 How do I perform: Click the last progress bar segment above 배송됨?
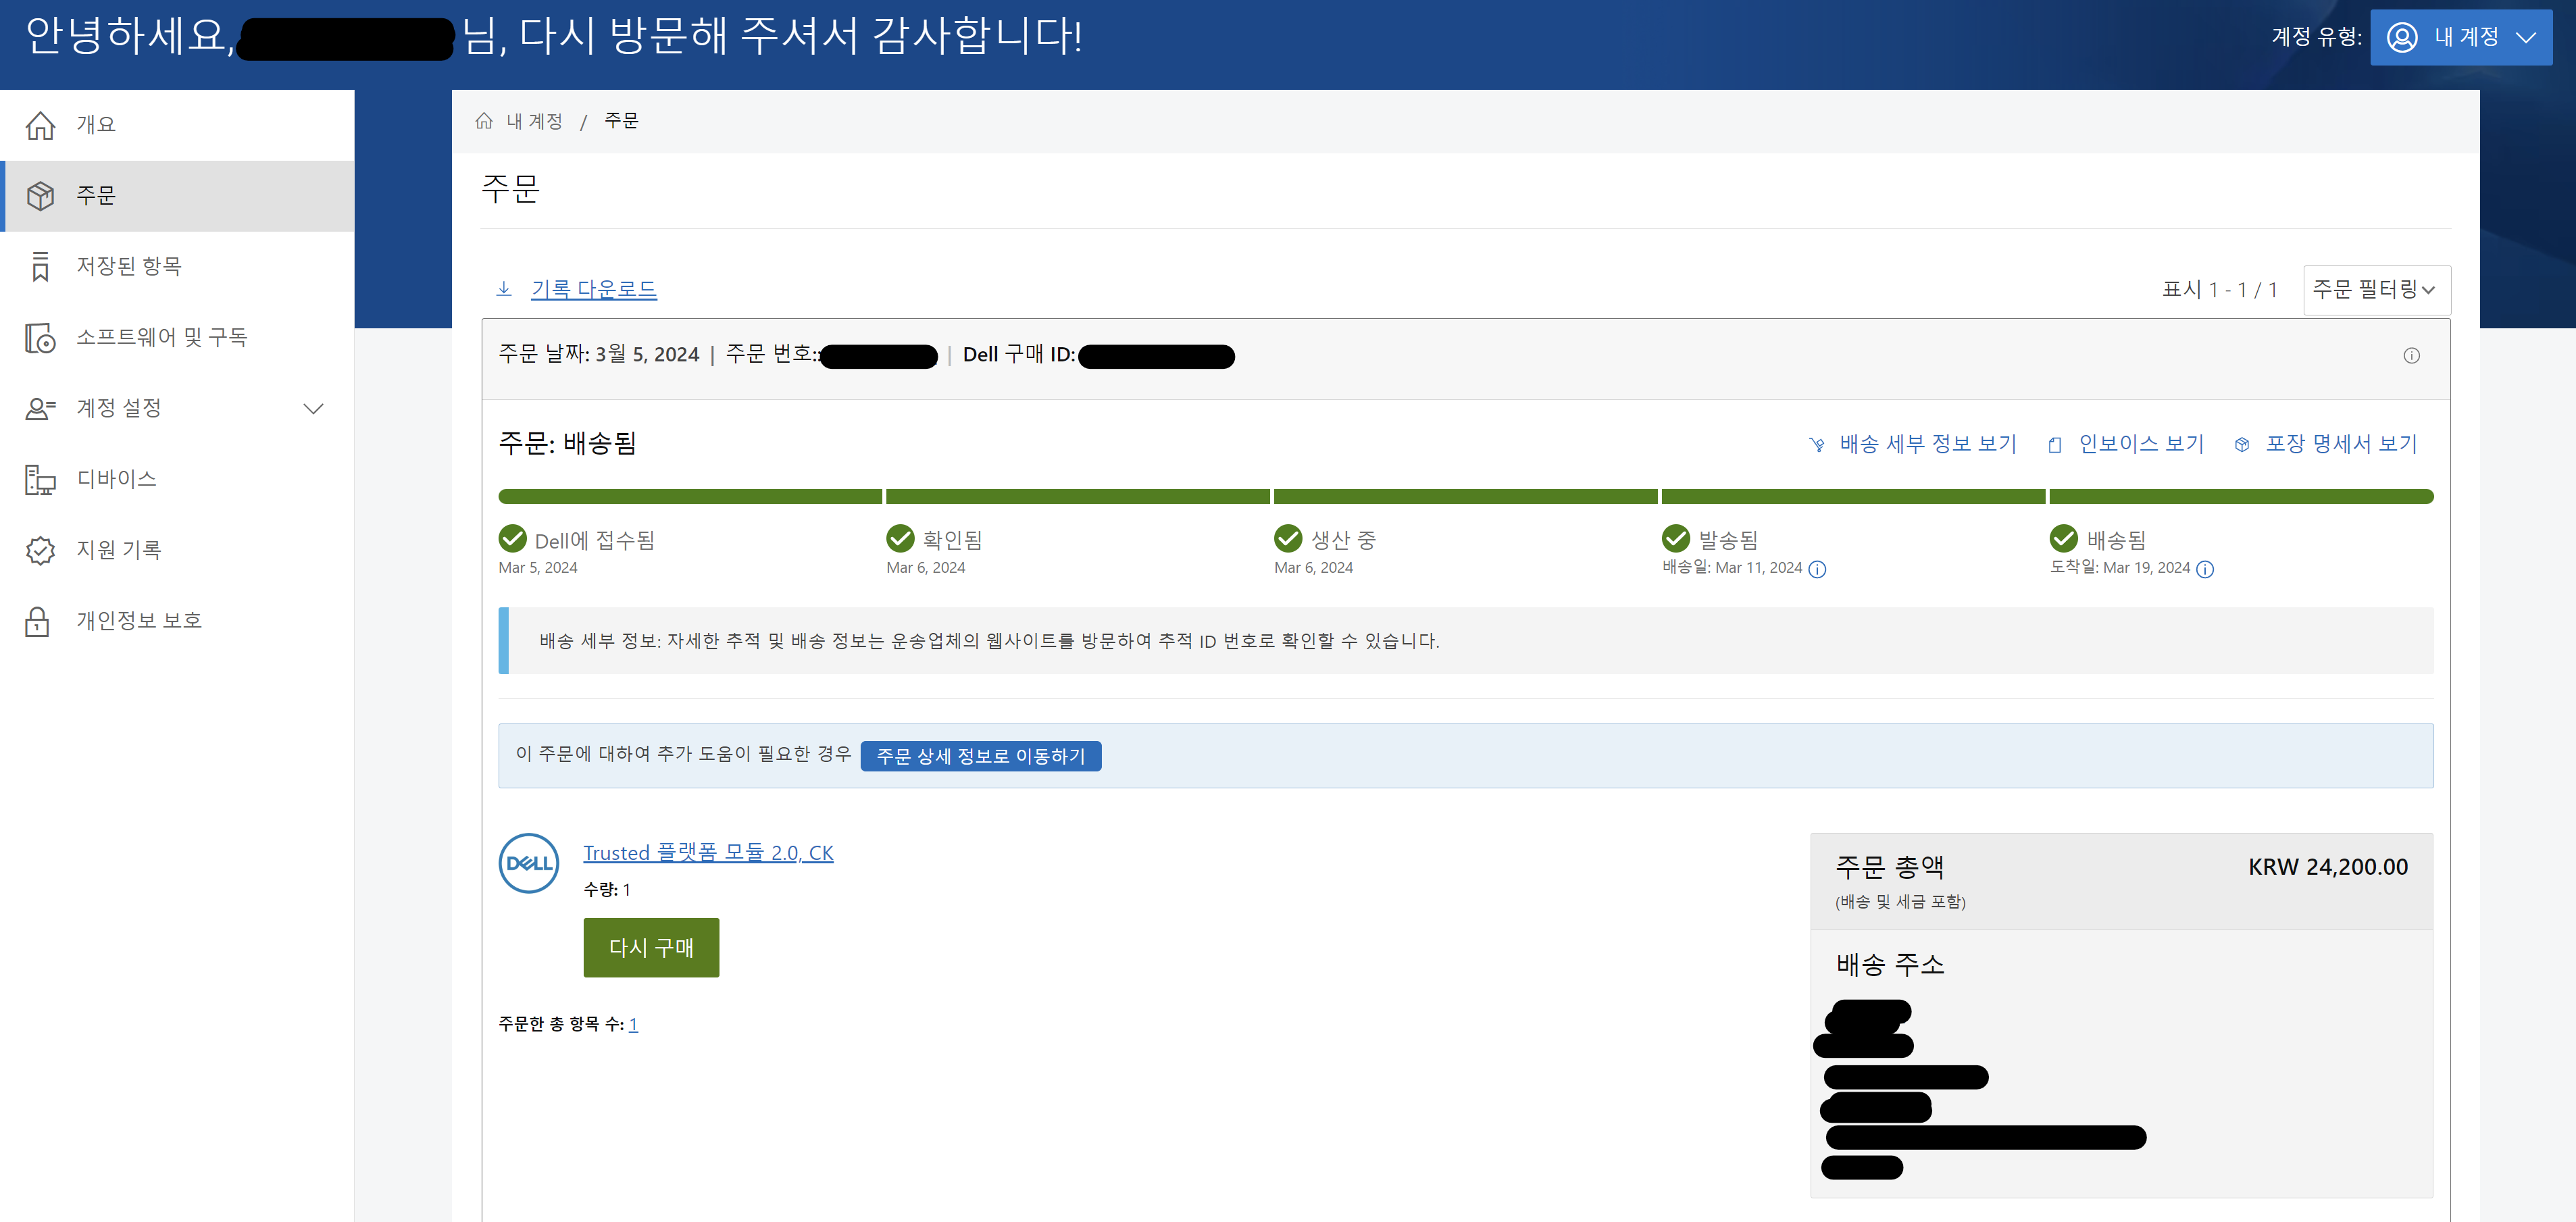click(2242, 497)
